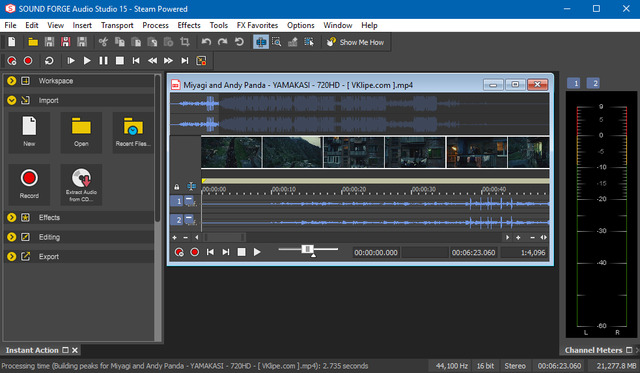Viewport: 640px width, 373px height.
Task: Toggle the lock icon beside the time ruler
Action: pos(177,187)
